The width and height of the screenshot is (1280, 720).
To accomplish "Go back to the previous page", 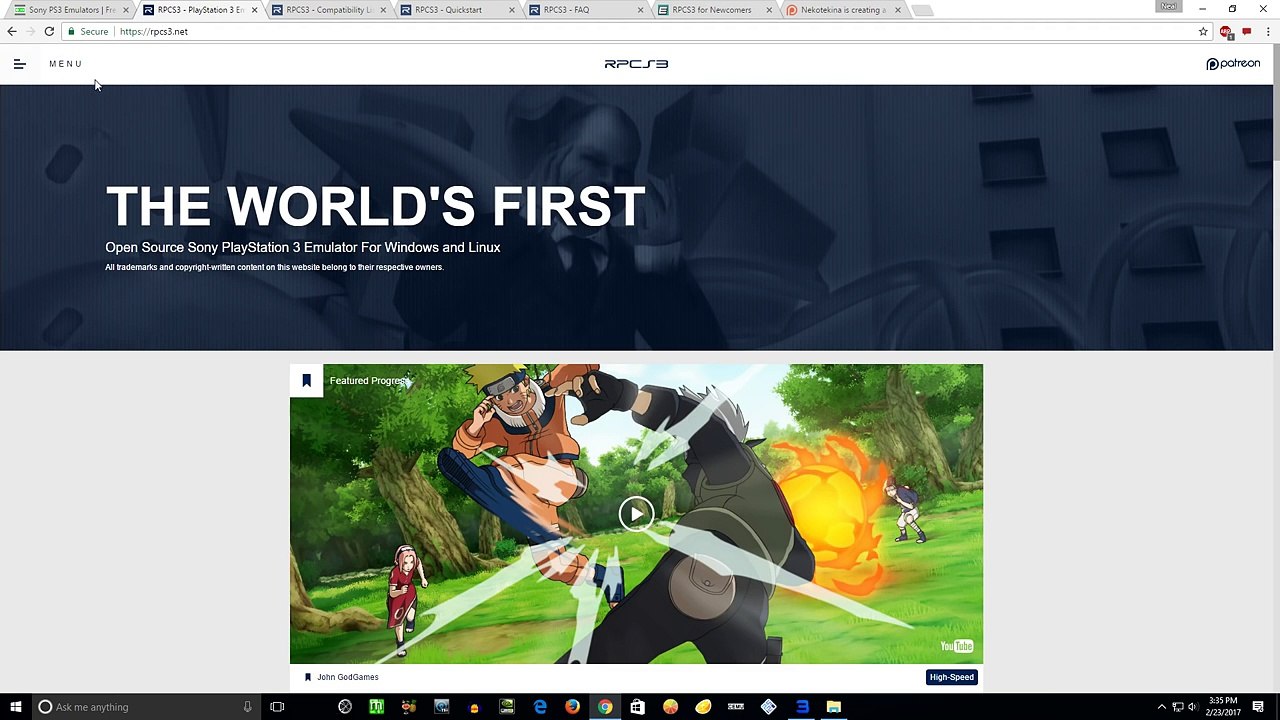I will point(12,32).
